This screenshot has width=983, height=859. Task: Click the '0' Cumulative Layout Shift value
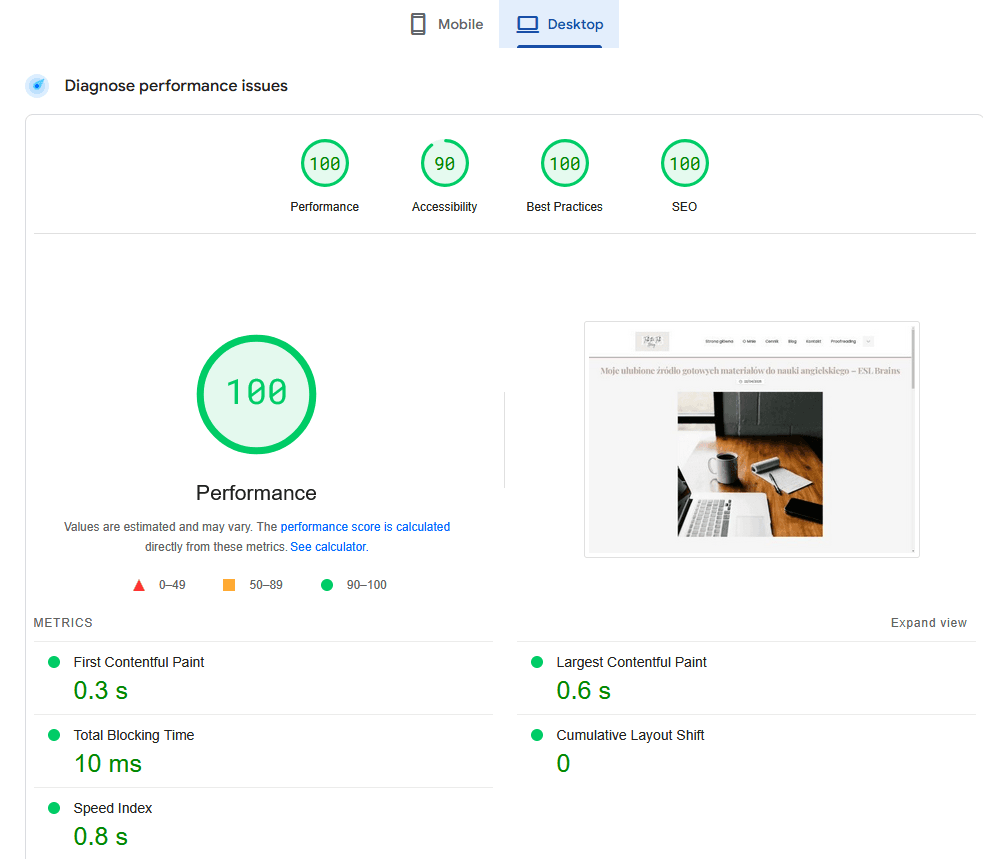click(563, 764)
